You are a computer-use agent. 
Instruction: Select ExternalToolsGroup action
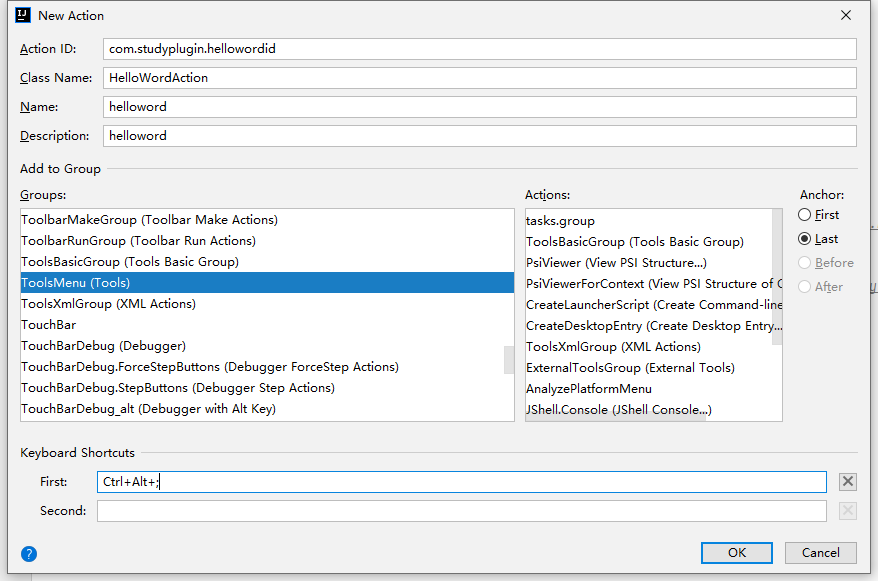(653, 368)
